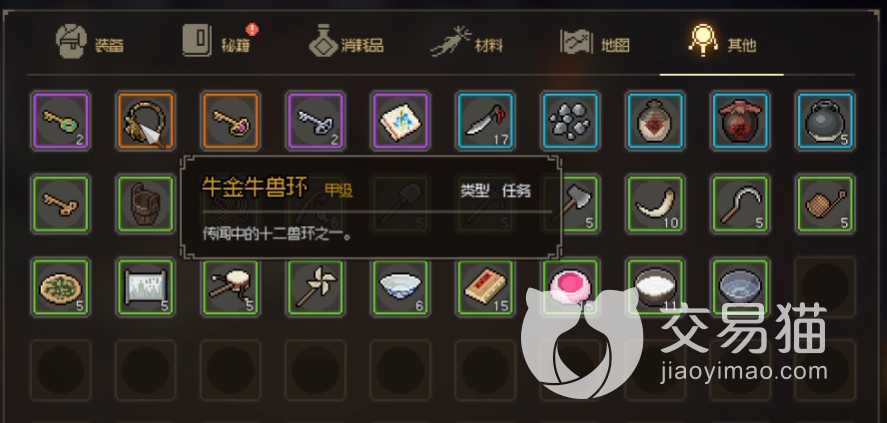This screenshot has width=887, height=423.
Task: Select the blue-white porcelain bowl
Action: 401,287
